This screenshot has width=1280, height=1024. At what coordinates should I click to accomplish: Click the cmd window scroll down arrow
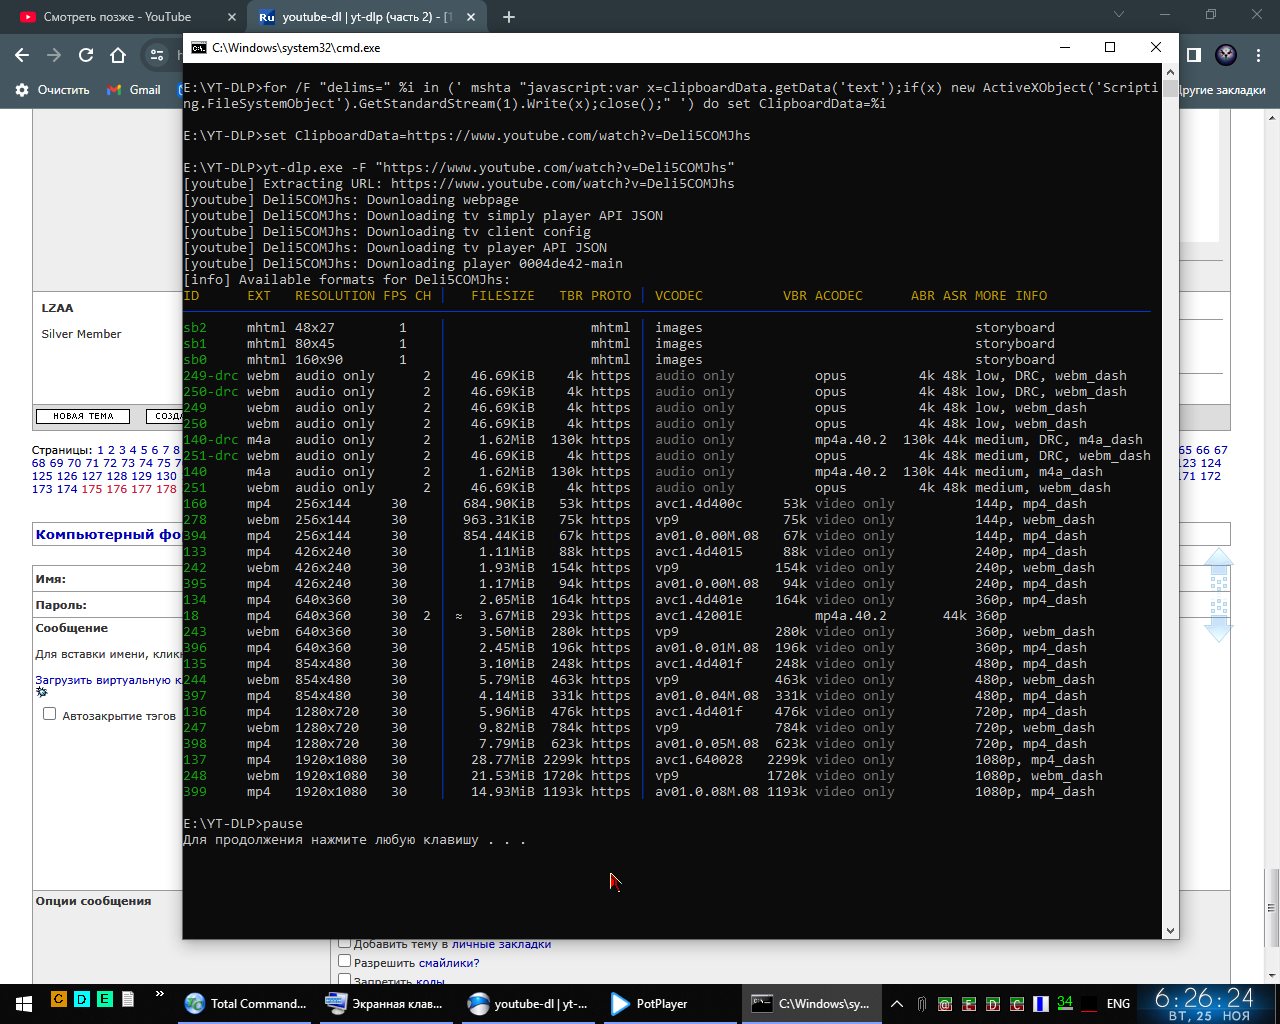pos(1170,930)
